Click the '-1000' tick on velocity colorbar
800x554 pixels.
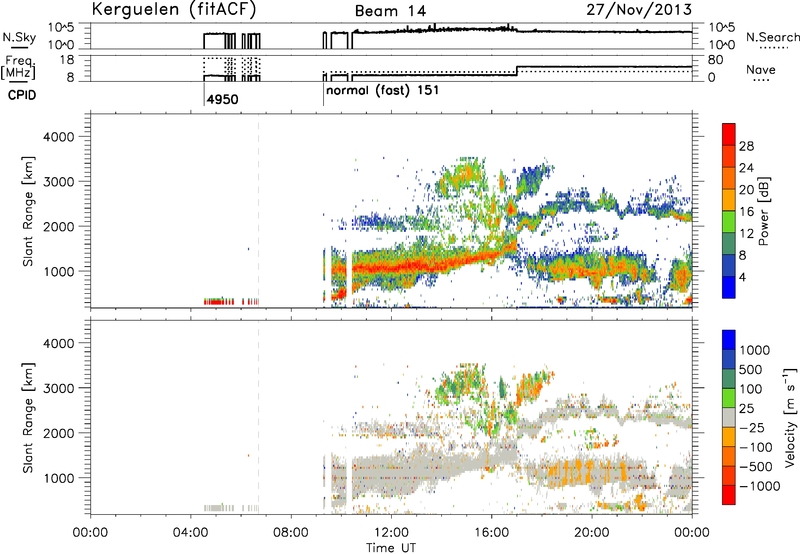(760, 486)
